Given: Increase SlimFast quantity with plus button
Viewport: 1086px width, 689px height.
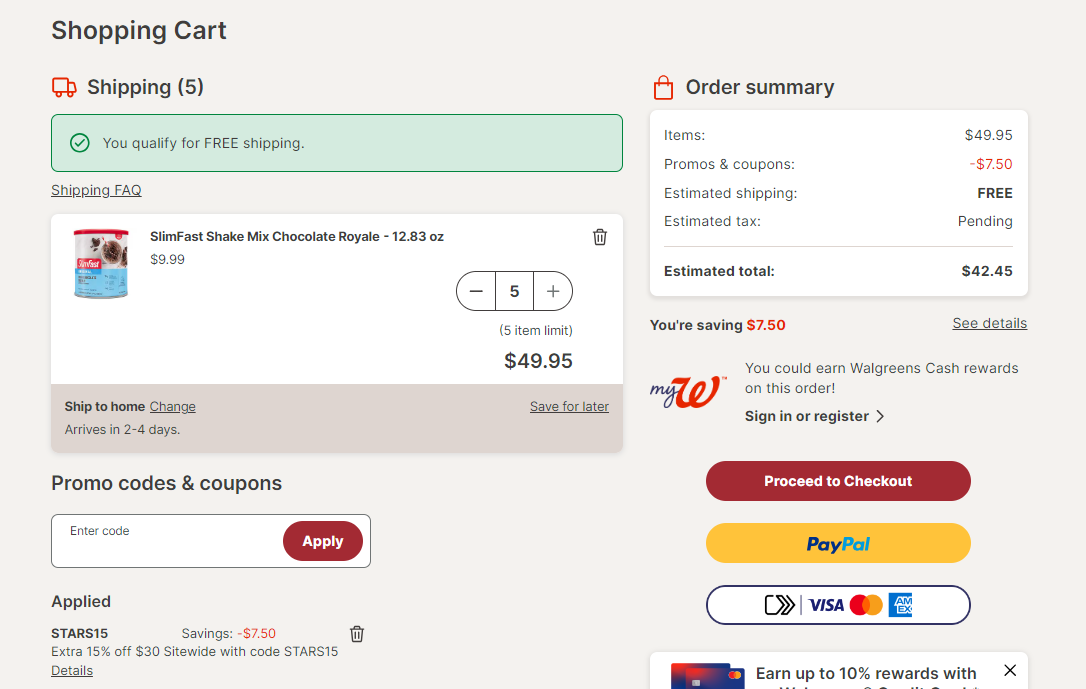Looking at the screenshot, I should tap(553, 292).
